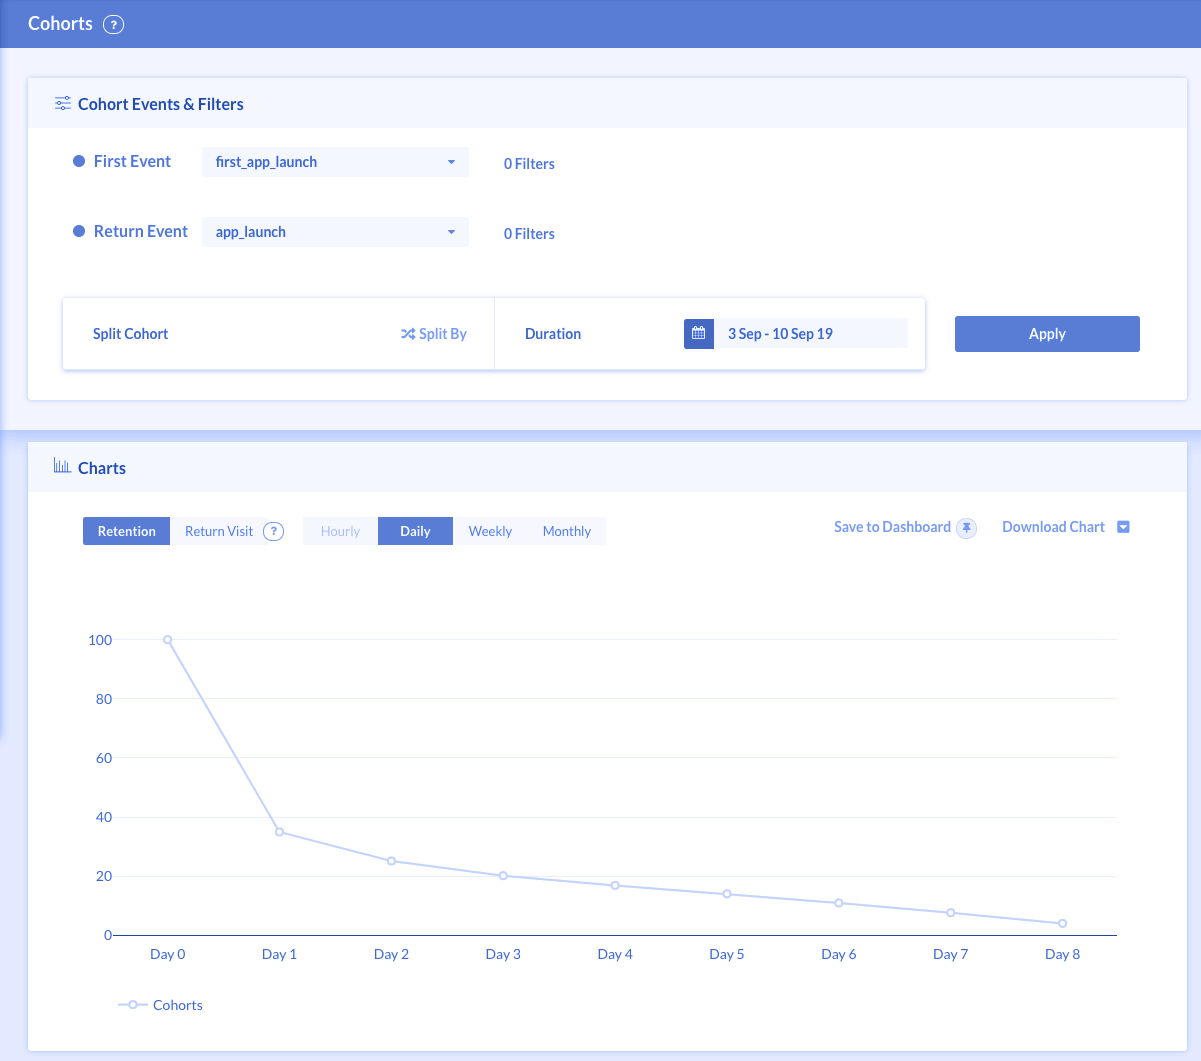
Task: Click the Charts bar chart icon
Action: point(61,466)
